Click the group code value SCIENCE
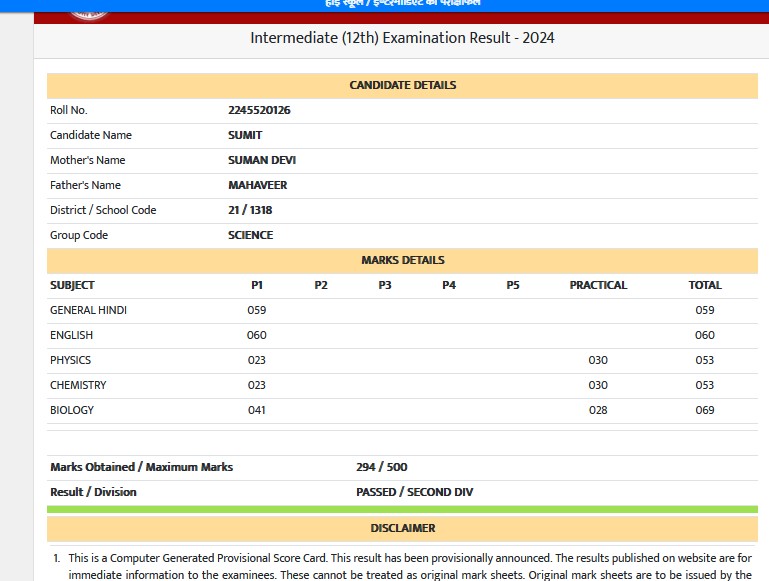769x581 pixels. coord(251,235)
